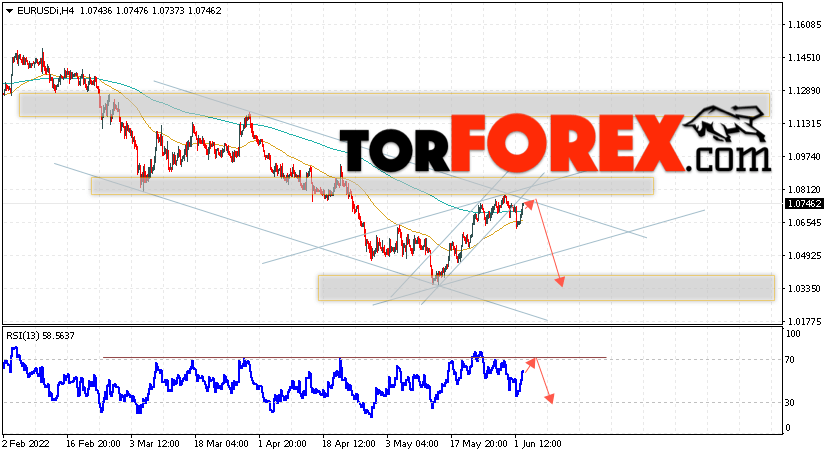Select the 1.12890 price axis label
828x455 pixels.
[804, 91]
